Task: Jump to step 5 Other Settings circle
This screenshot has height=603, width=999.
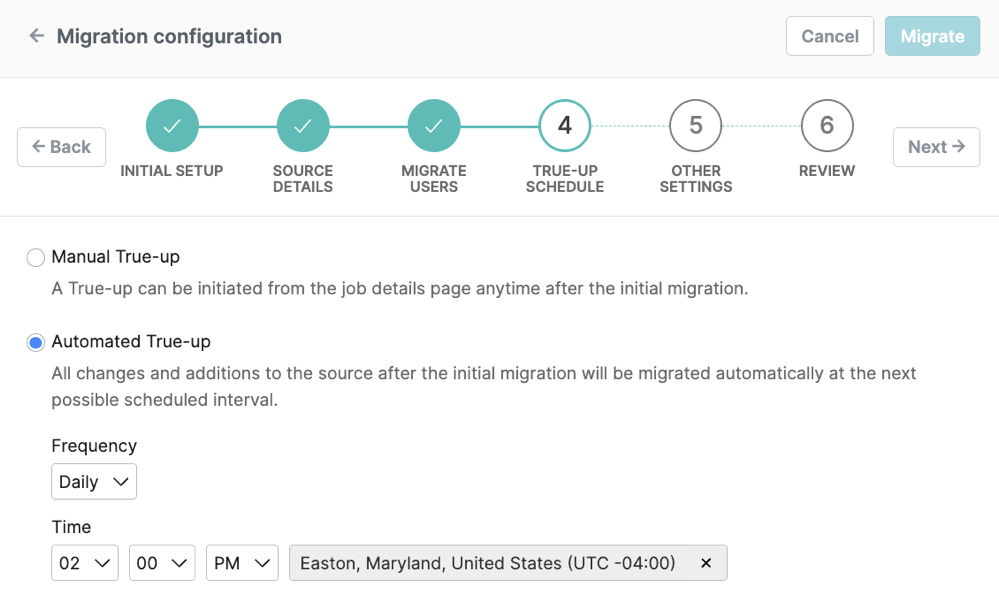Action: point(696,126)
